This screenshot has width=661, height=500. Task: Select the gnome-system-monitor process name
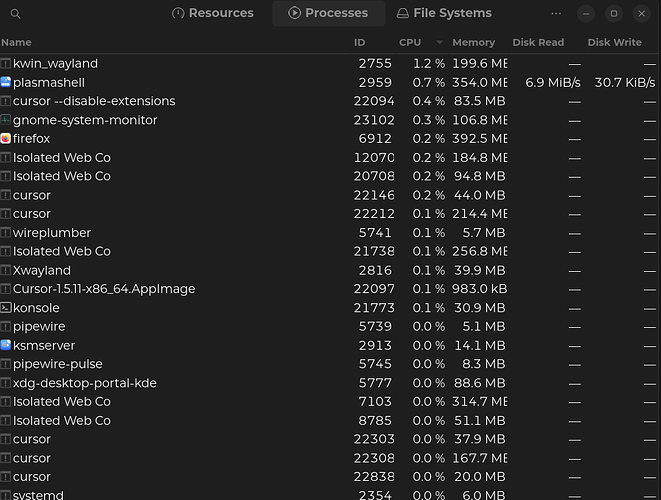click(x=85, y=120)
